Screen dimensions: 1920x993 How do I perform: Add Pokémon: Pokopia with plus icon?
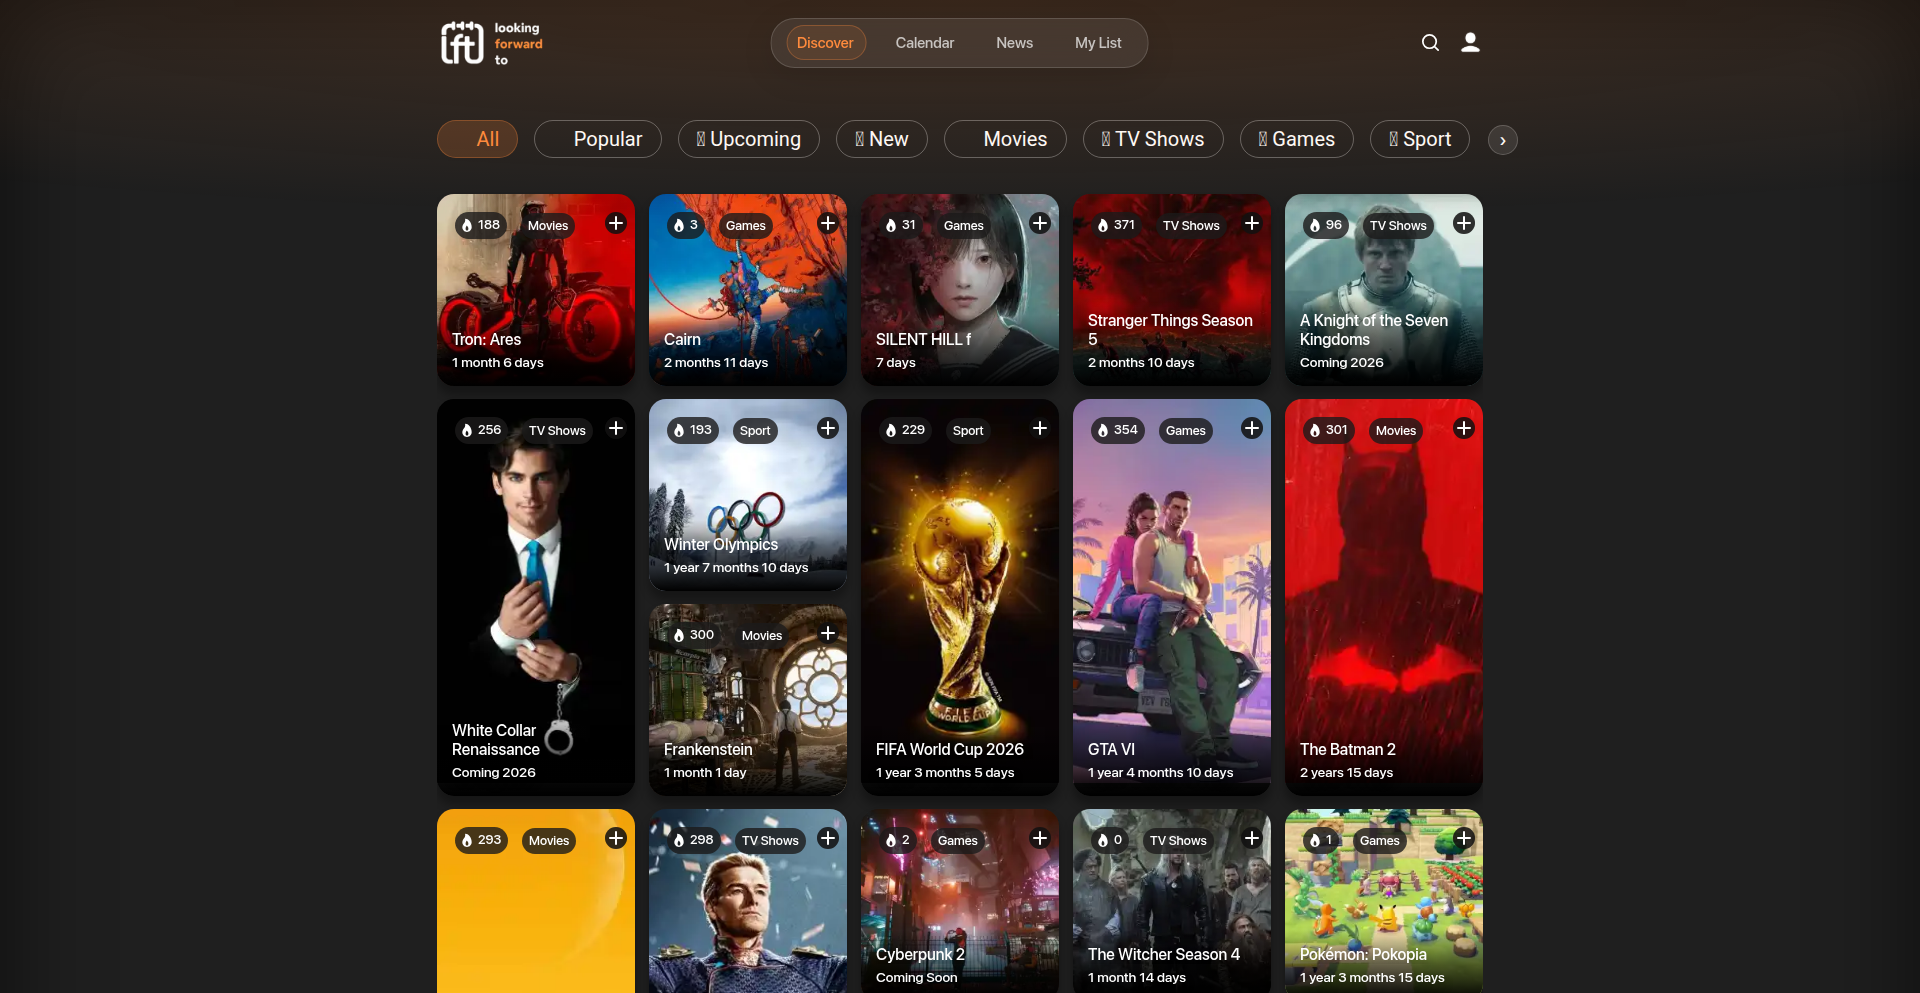point(1464,839)
